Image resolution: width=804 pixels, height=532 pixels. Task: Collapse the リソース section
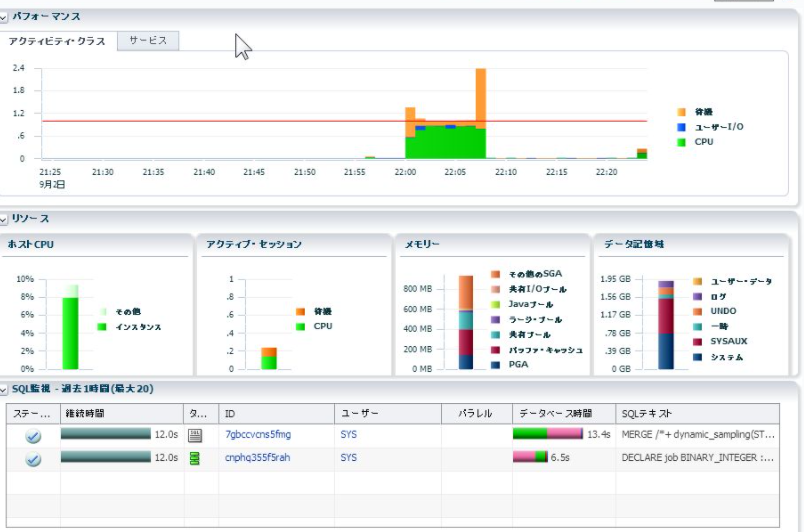(x=4, y=218)
